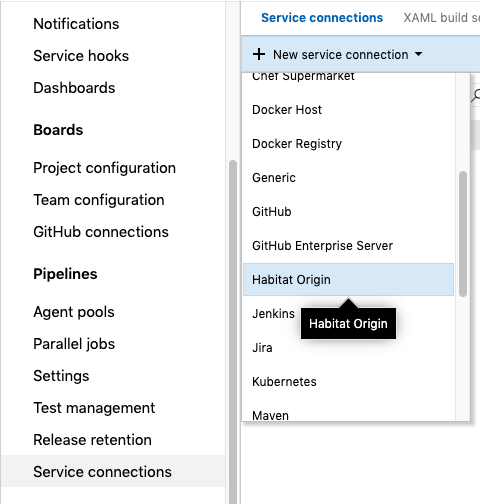Open the XAML build services tab
480x504 pixels.
[442, 18]
